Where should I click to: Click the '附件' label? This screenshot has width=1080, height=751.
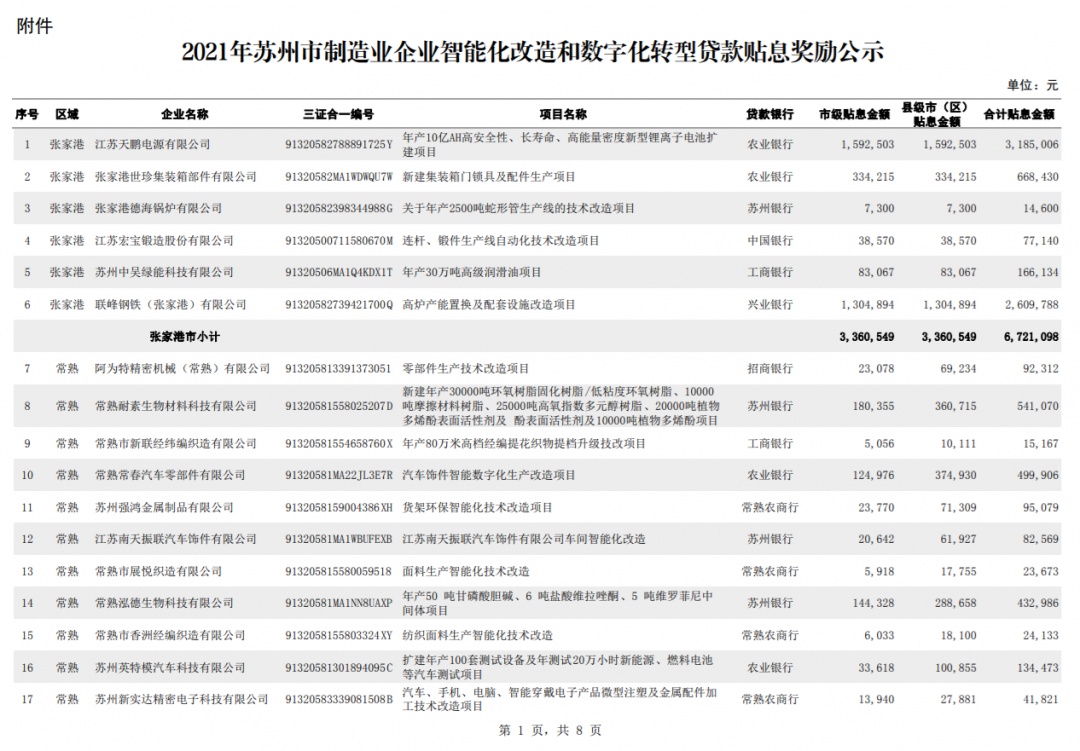(x=34, y=26)
